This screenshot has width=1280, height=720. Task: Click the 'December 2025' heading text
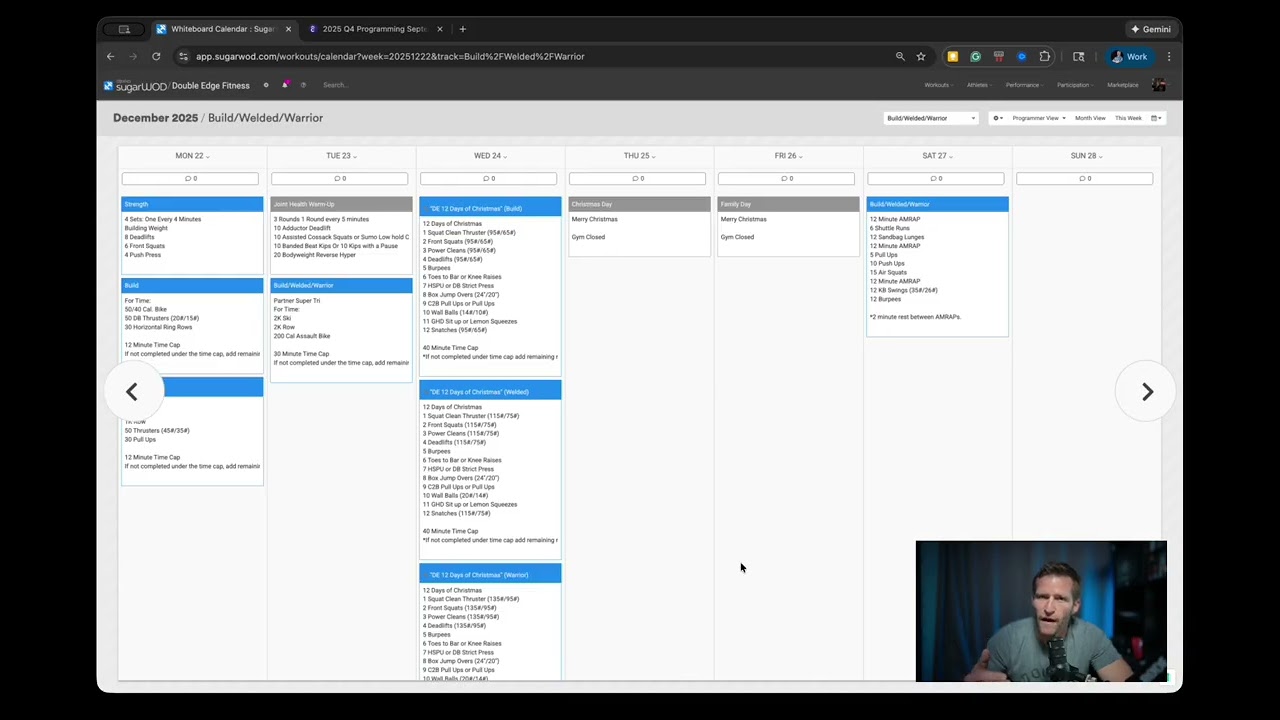(x=156, y=118)
